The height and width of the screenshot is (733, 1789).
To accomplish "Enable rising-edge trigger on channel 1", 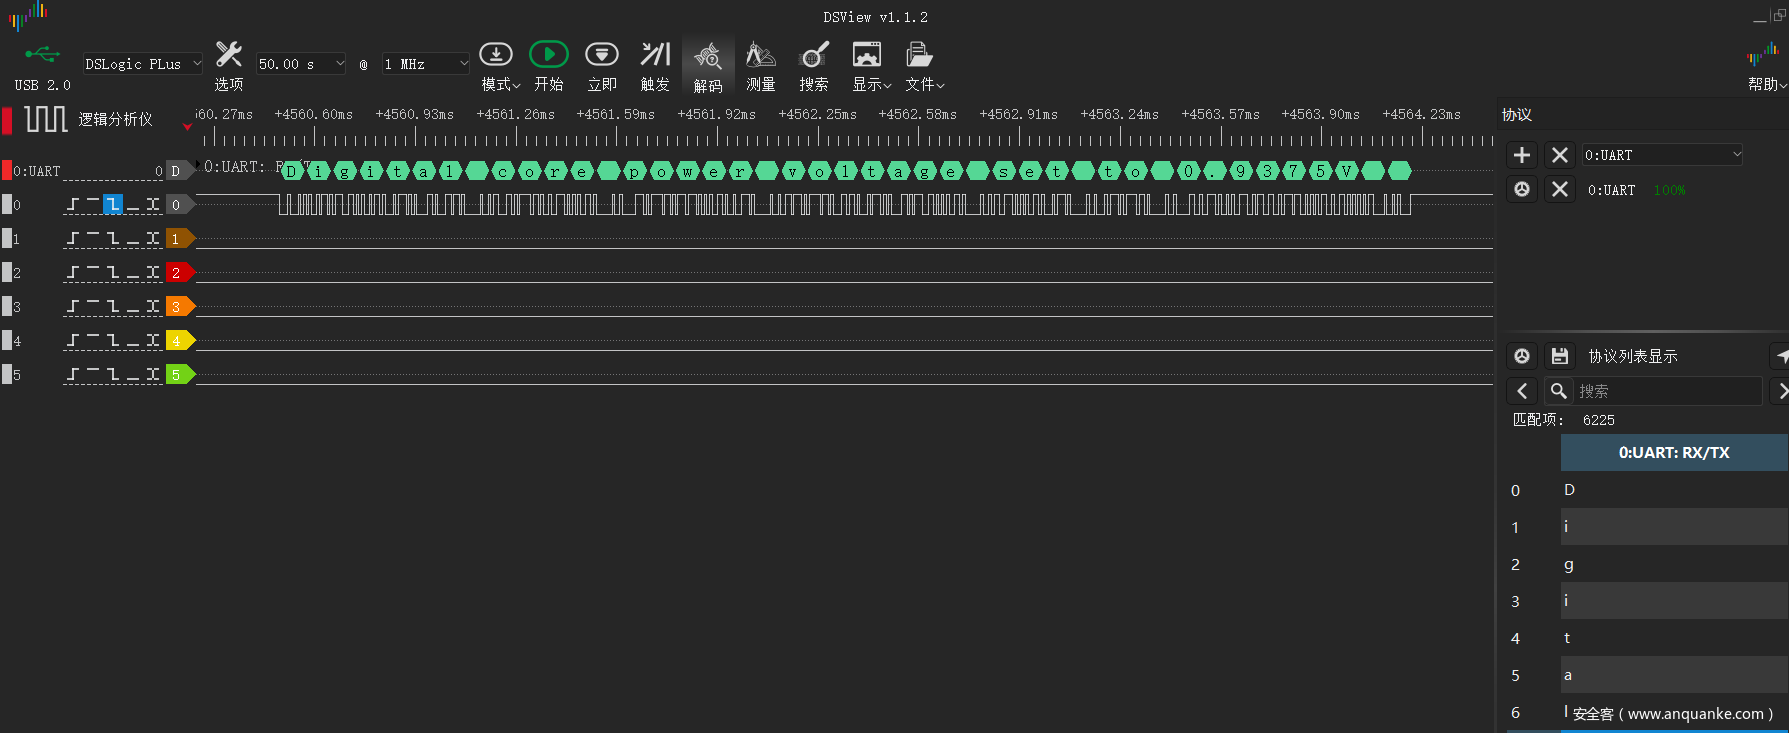I will tap(73, 239).
